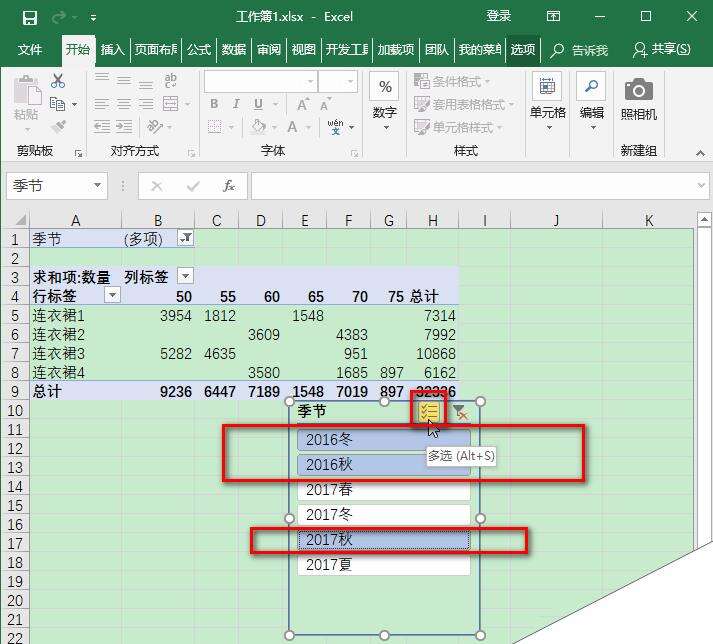Open the font name combo box
Screen dimensions: 713x644
pos(260,82)
